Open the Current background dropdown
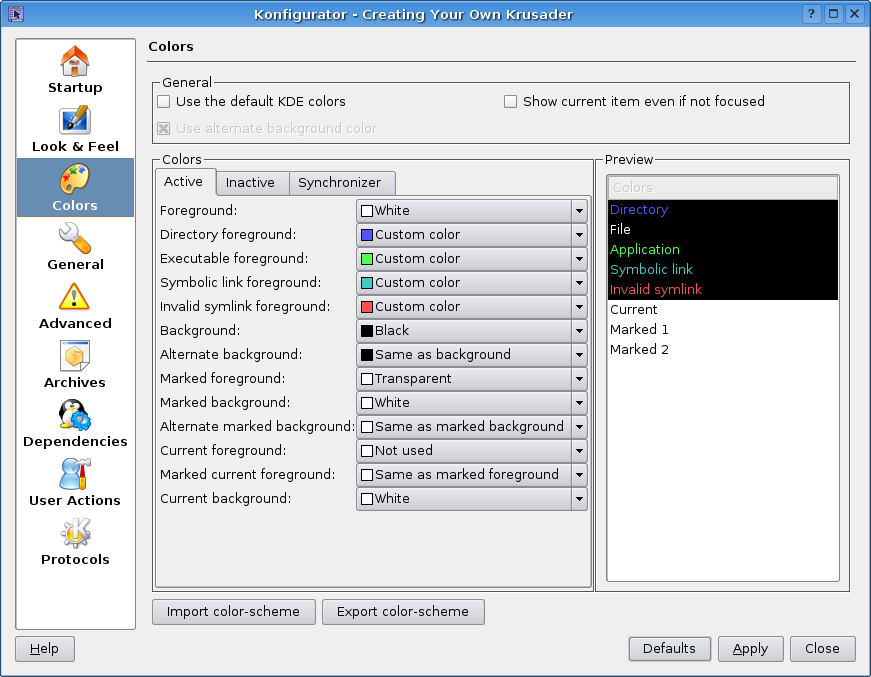The width and height of the screenshot is (871, 677). coord(472,499)
